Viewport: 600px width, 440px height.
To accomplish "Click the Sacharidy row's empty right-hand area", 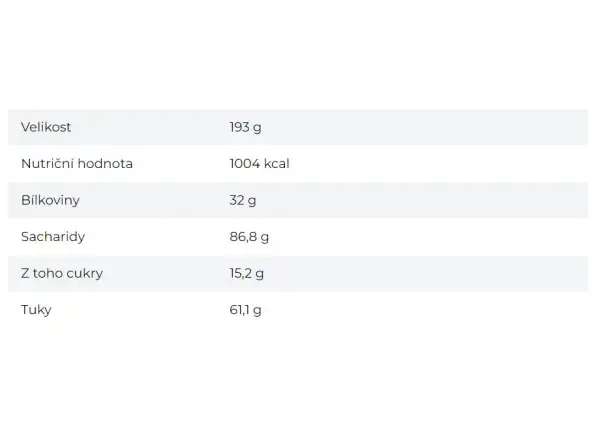I will 429,237.
